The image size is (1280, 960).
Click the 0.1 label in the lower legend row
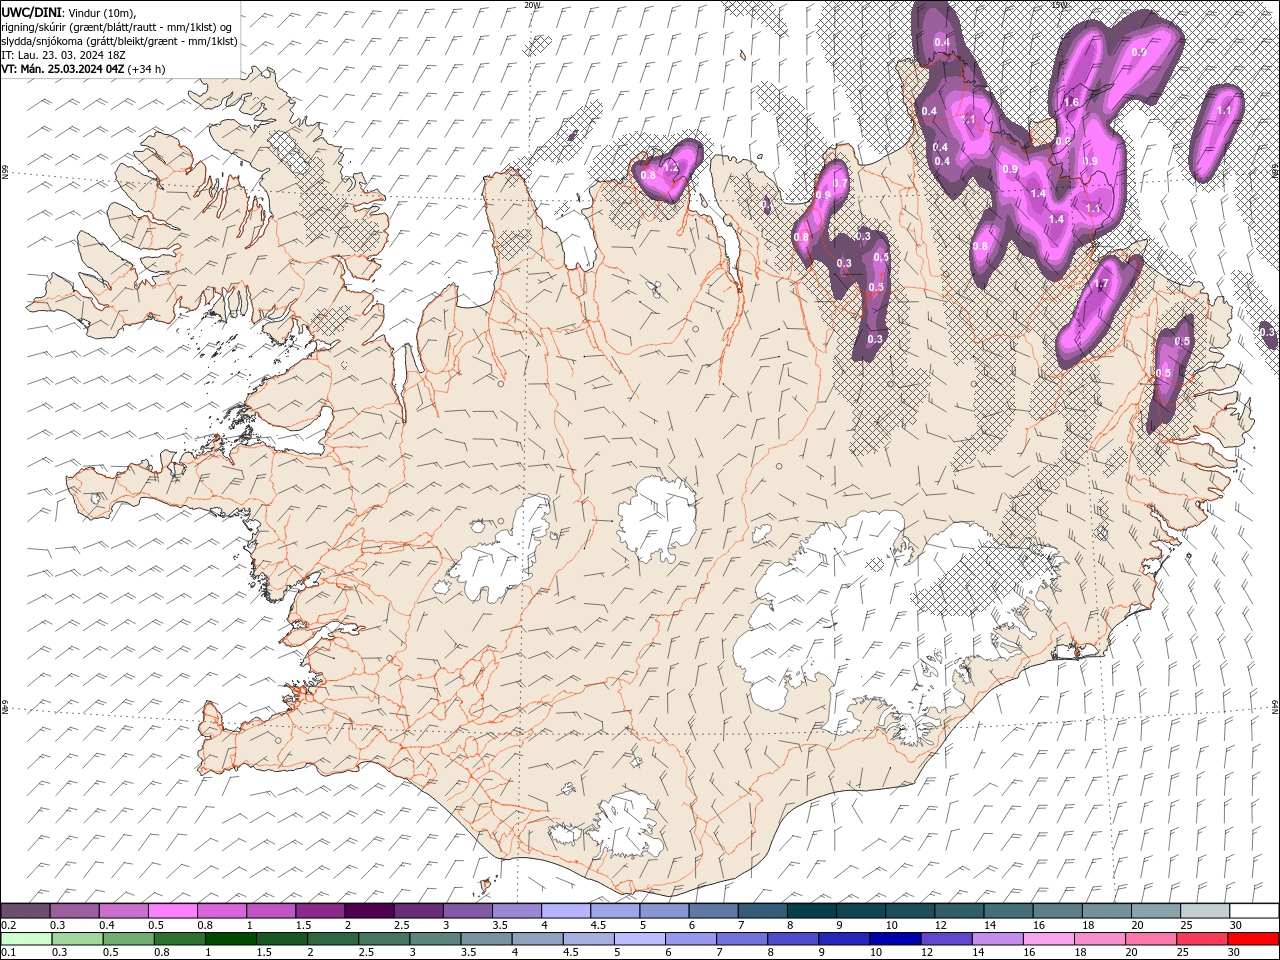coord(8,953)
